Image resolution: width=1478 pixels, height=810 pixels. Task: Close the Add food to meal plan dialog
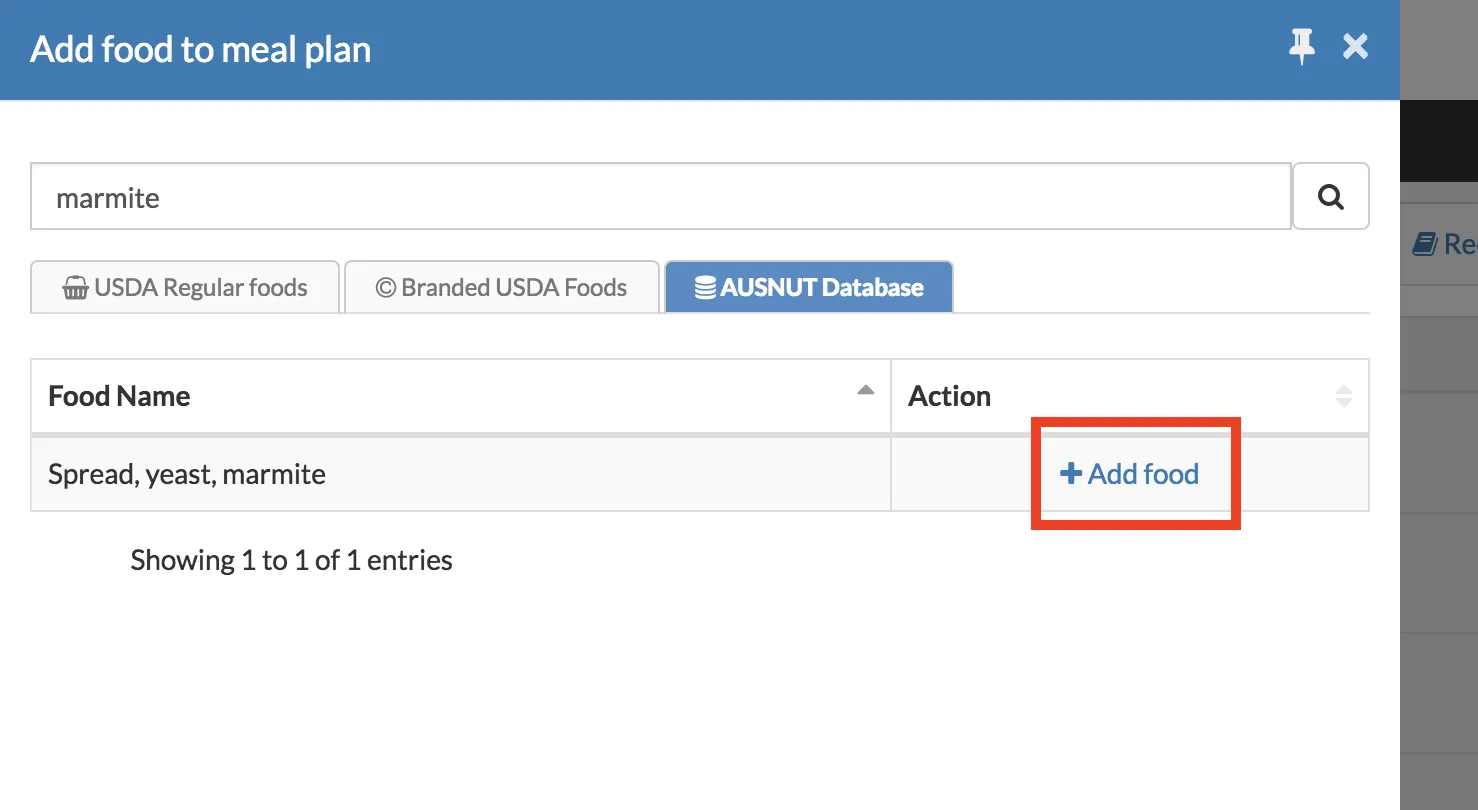[1355, 47]
